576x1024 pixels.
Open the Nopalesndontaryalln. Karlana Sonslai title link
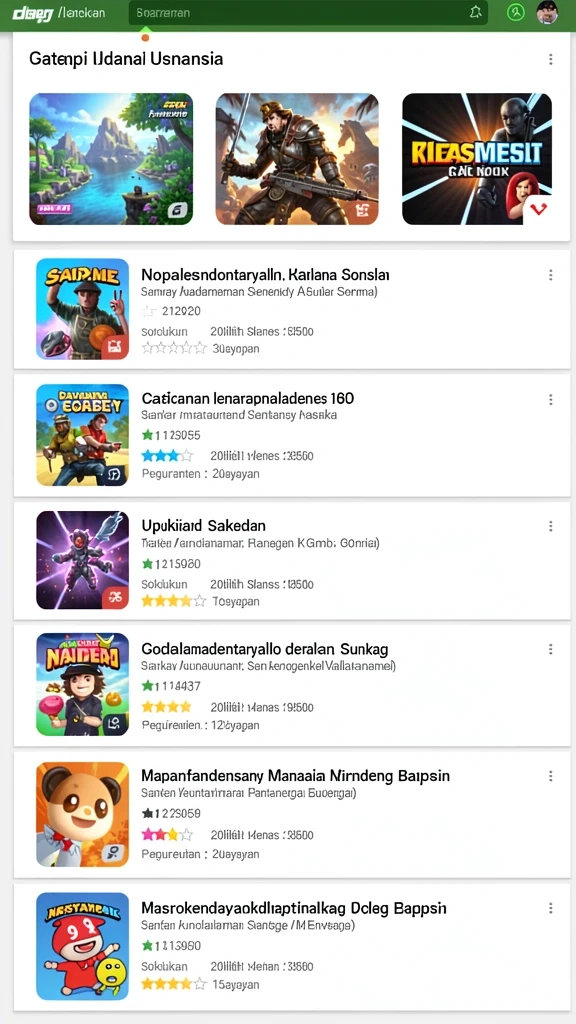[x=265, y=275]
